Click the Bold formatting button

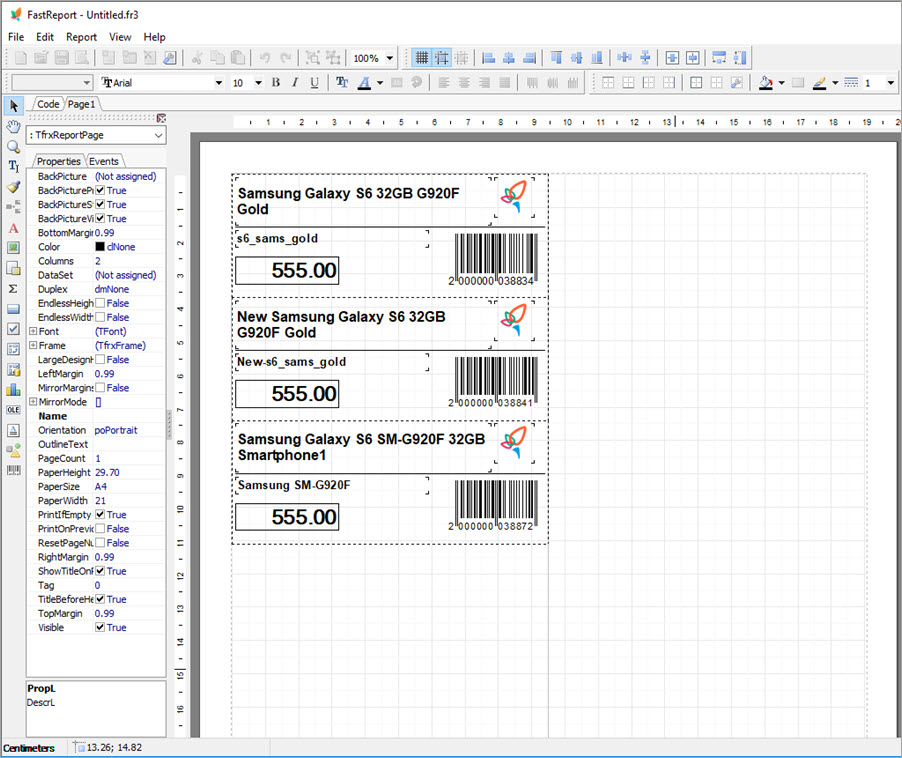point(276,83)
